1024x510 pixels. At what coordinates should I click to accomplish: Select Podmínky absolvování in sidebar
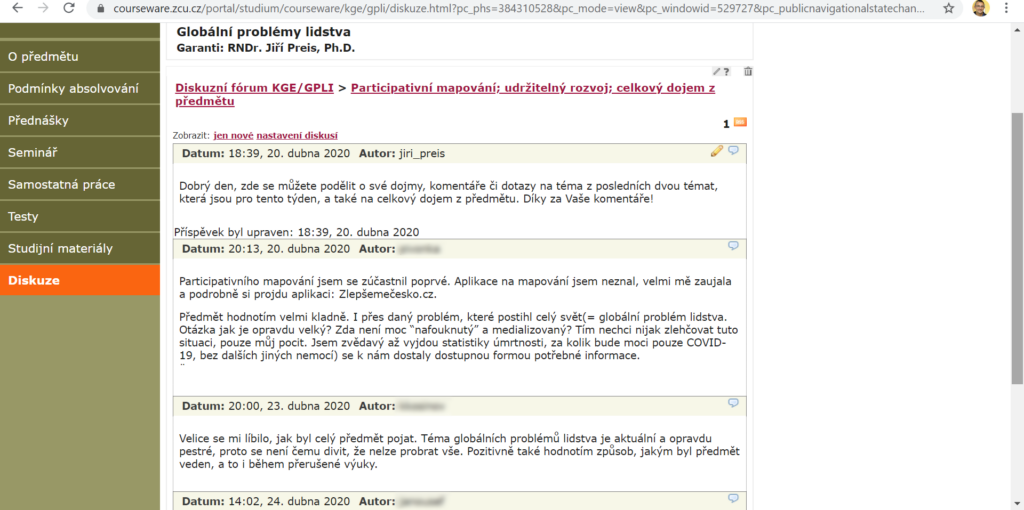(x=73, y=88)
